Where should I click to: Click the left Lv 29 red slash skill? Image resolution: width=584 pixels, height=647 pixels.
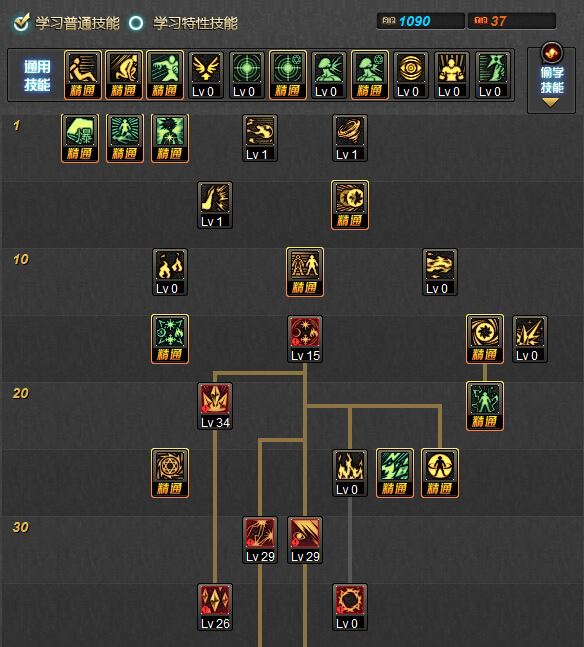[260, 540]
